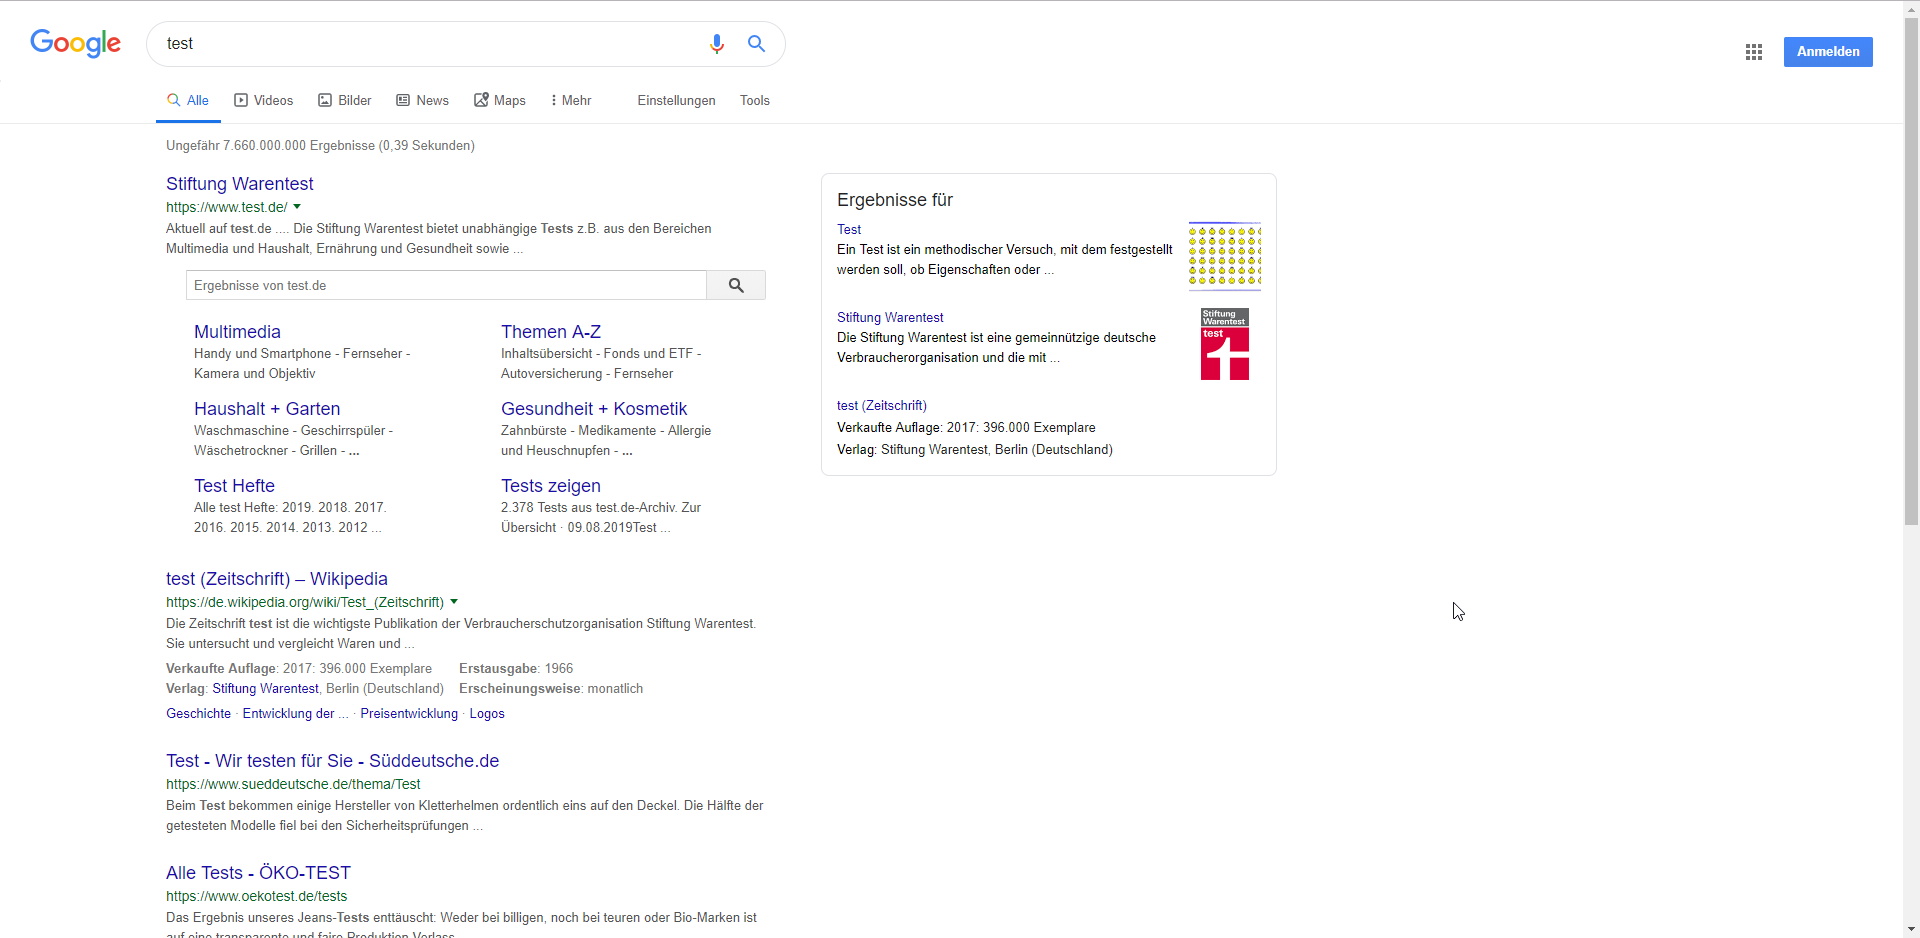The image size is (1920, 938).
Task: Jump to Preisentwicklung section link
Action: click(409, 714)
